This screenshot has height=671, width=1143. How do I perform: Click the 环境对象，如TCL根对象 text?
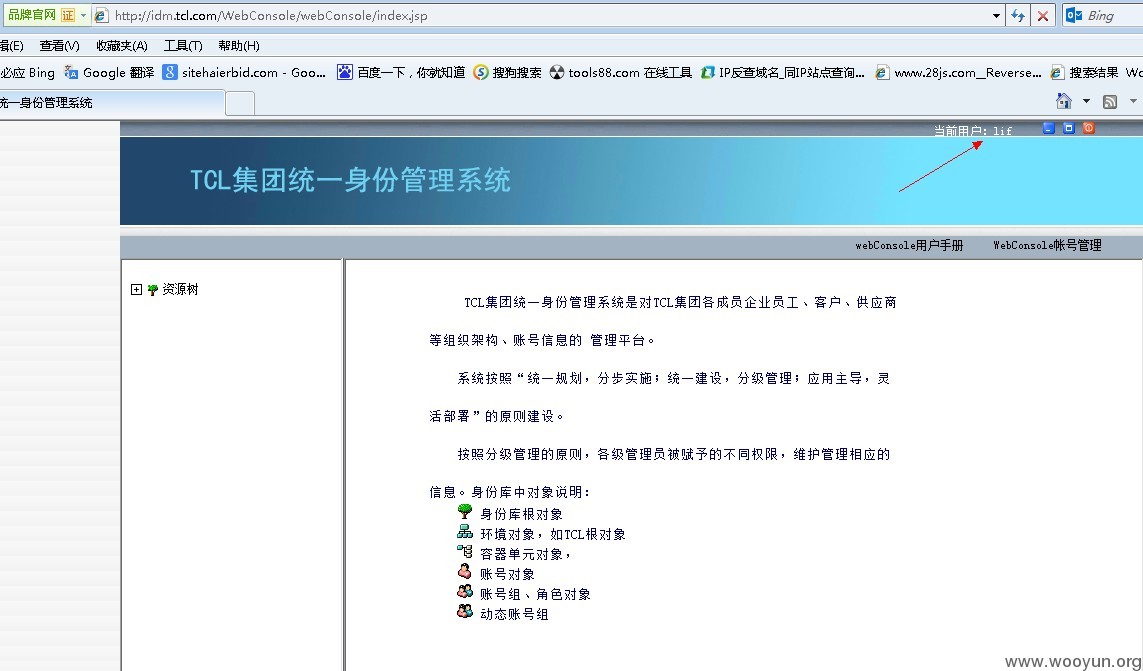tap(553, 535)
